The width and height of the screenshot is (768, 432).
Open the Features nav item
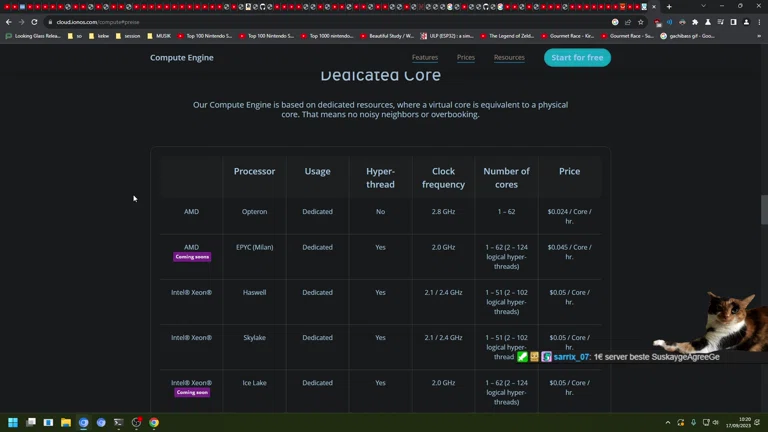(x=425, y=58)
